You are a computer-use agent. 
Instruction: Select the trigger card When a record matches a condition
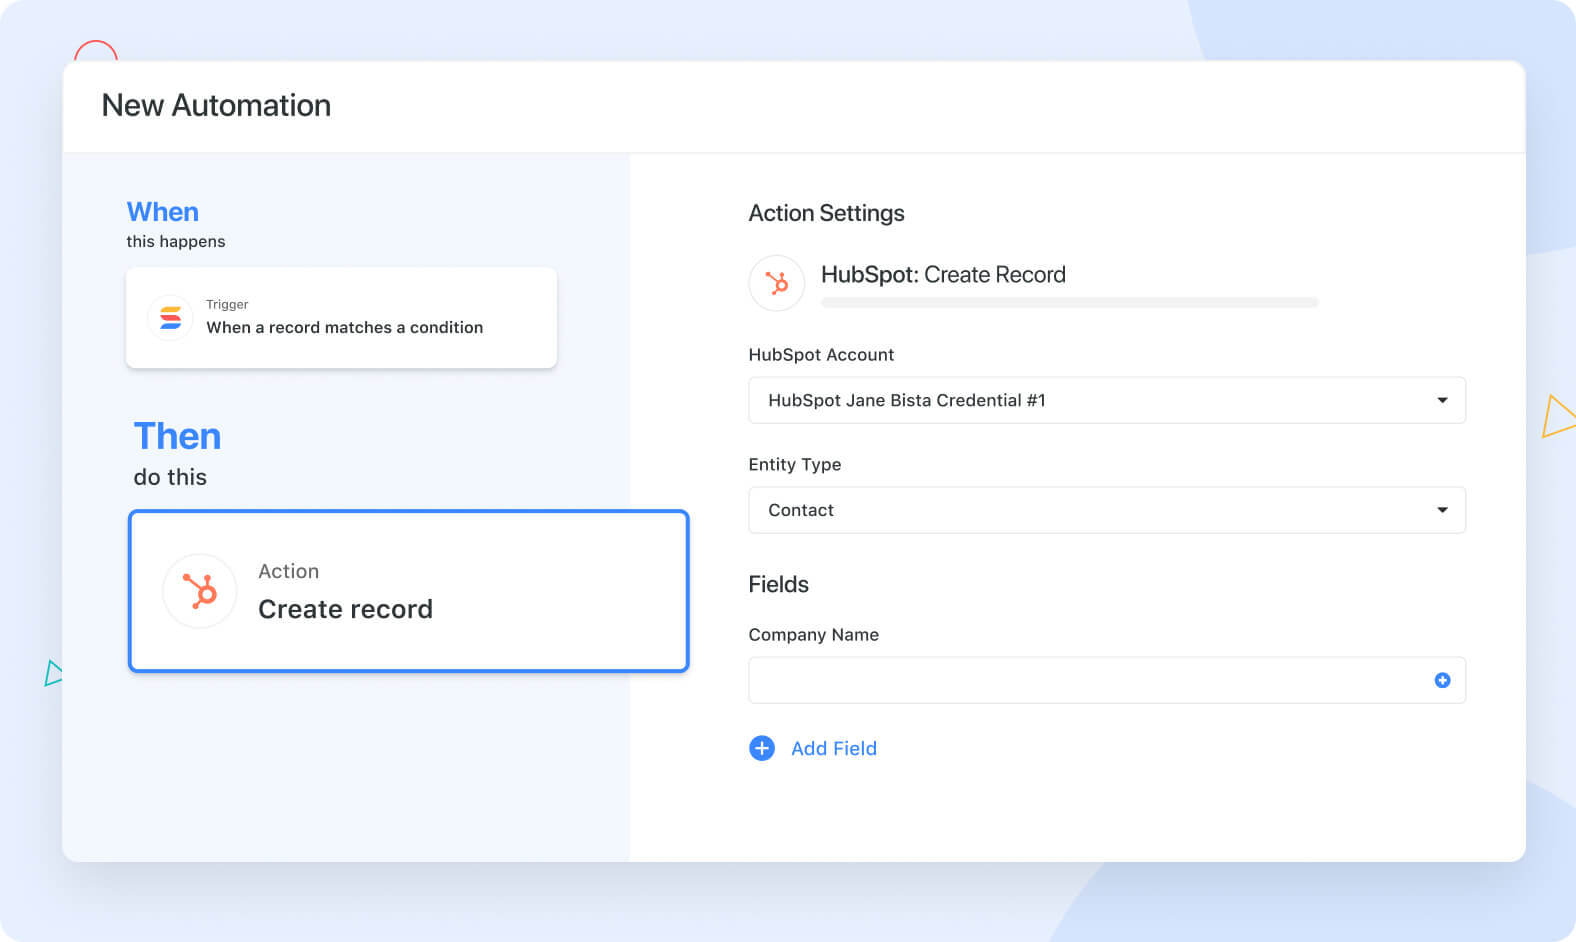coord(341,318)
